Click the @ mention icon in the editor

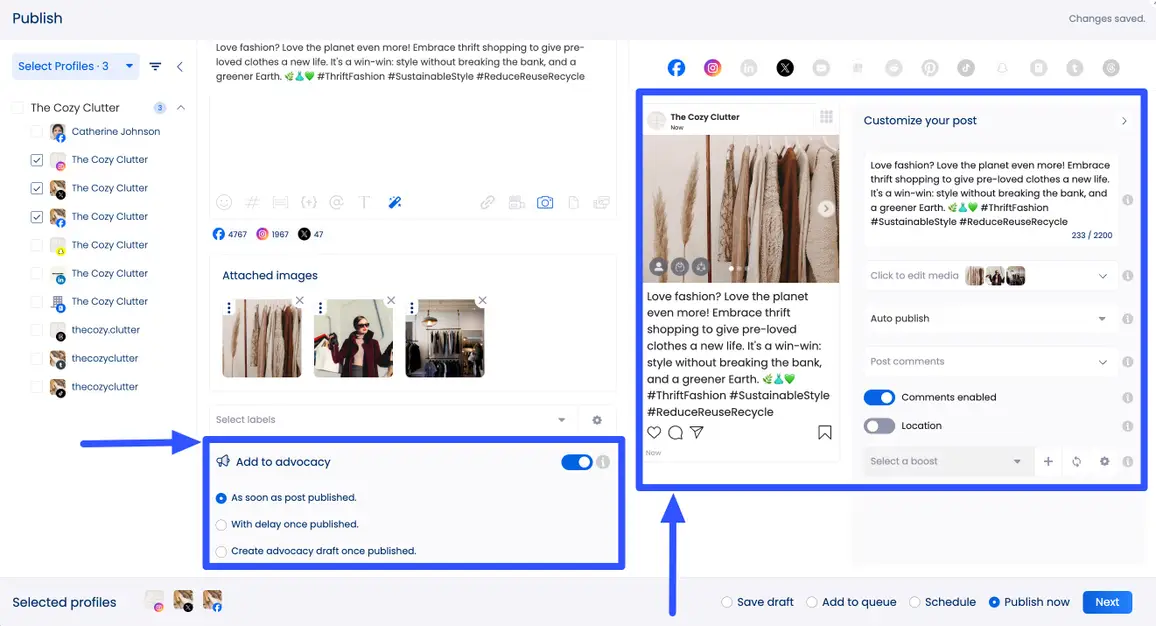click(x=337, y=202)
